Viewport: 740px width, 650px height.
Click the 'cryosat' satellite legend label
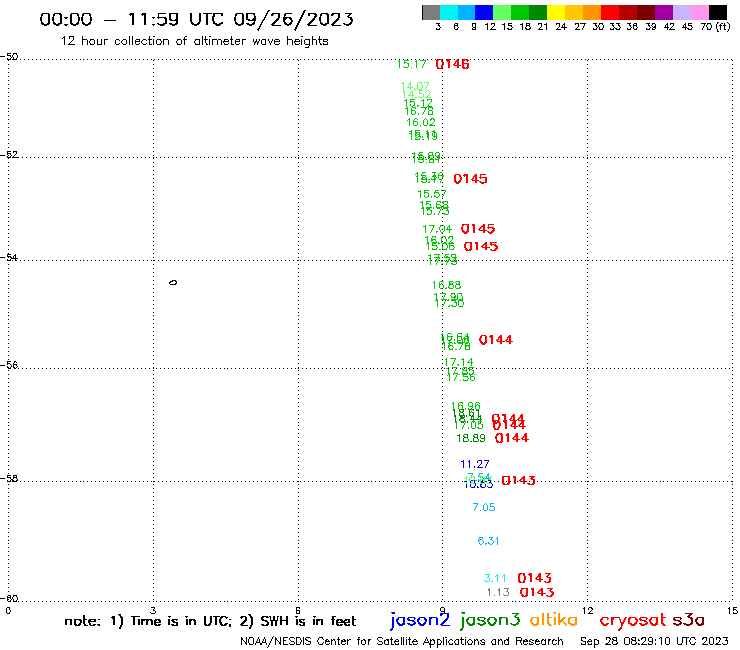point(633,621)
